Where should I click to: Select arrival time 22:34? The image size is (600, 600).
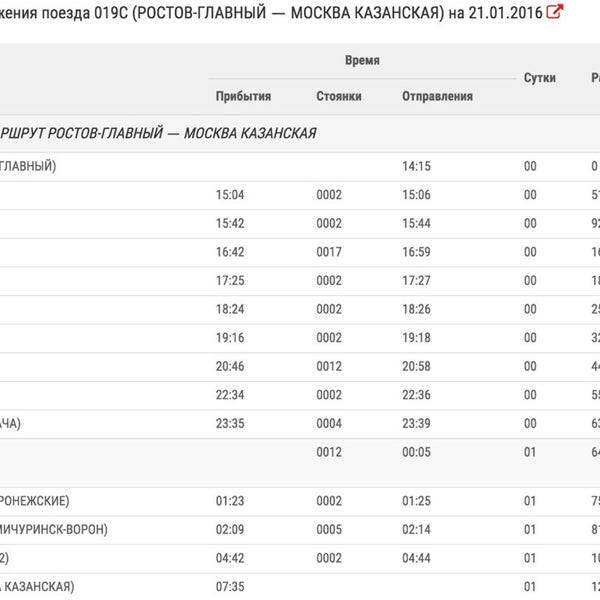(x=230, y=395)
